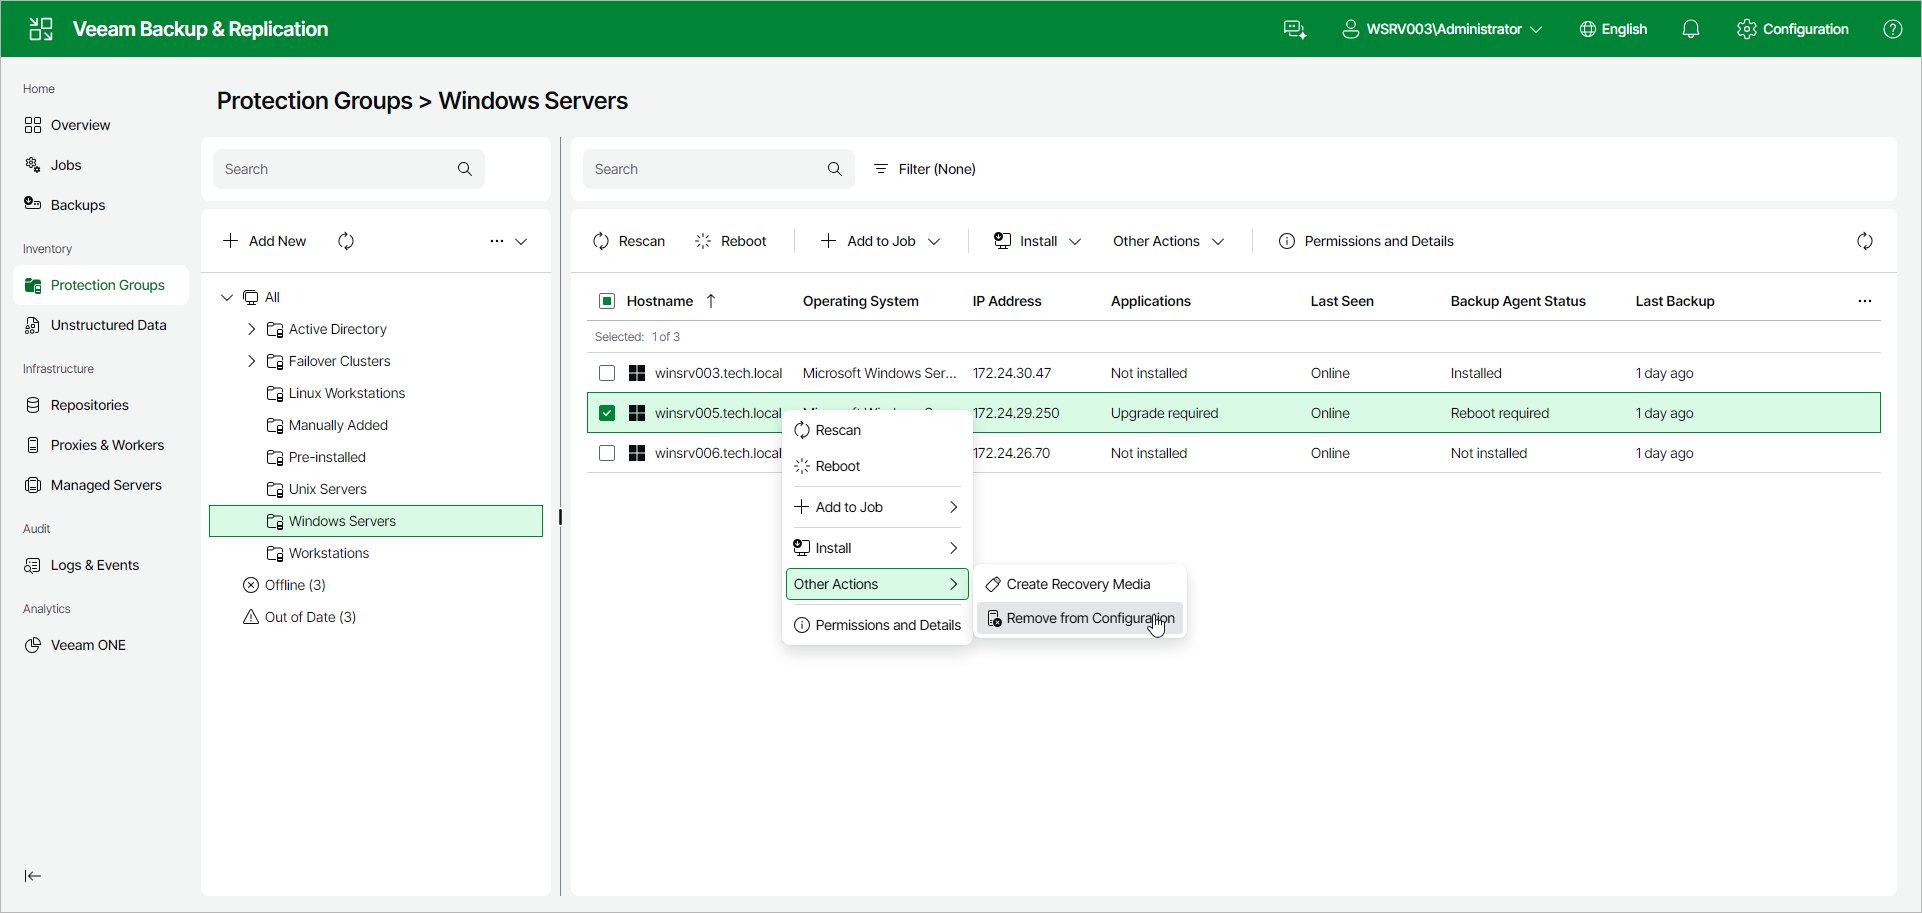This screenshot has height=913, width=1922.
Task: Open Install context submenu
Action: (x=877, y=548)
